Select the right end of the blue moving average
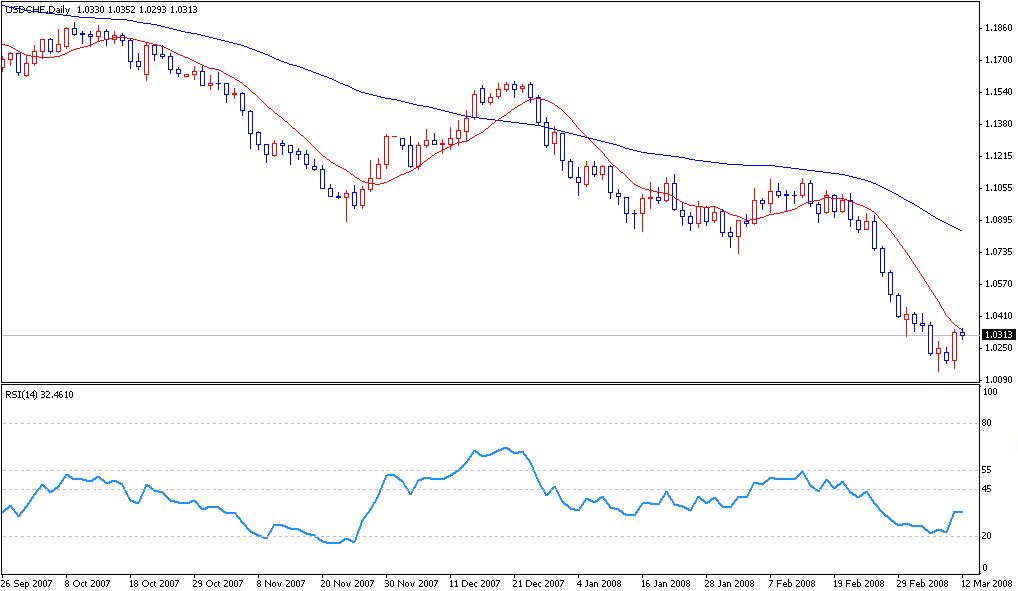 tap(961, 230)
